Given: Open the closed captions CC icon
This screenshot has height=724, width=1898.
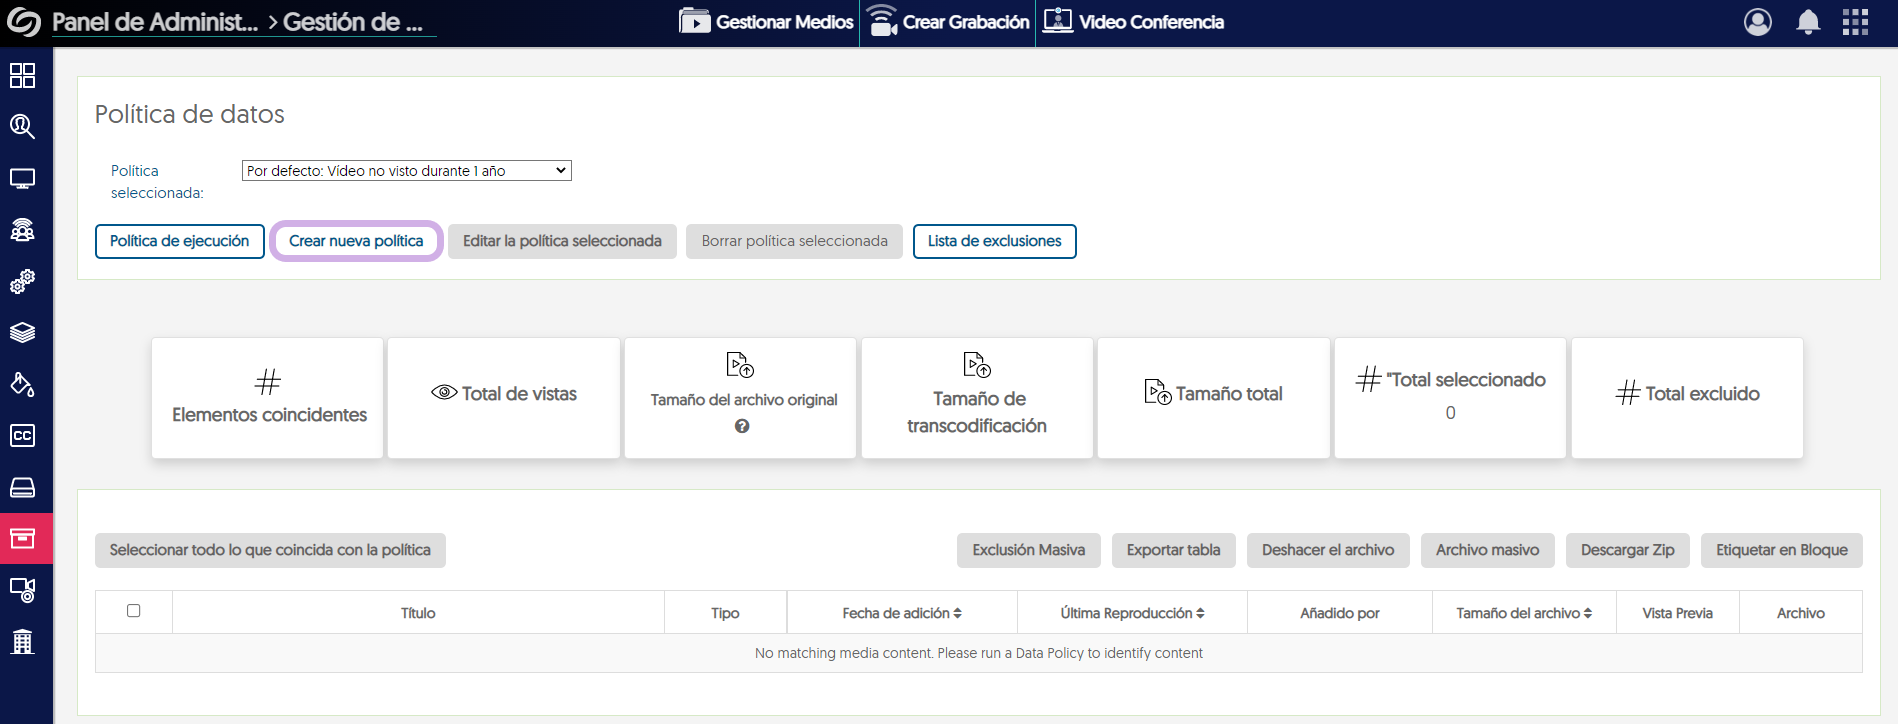Looking at the screenshot, I should click(22, 436).
